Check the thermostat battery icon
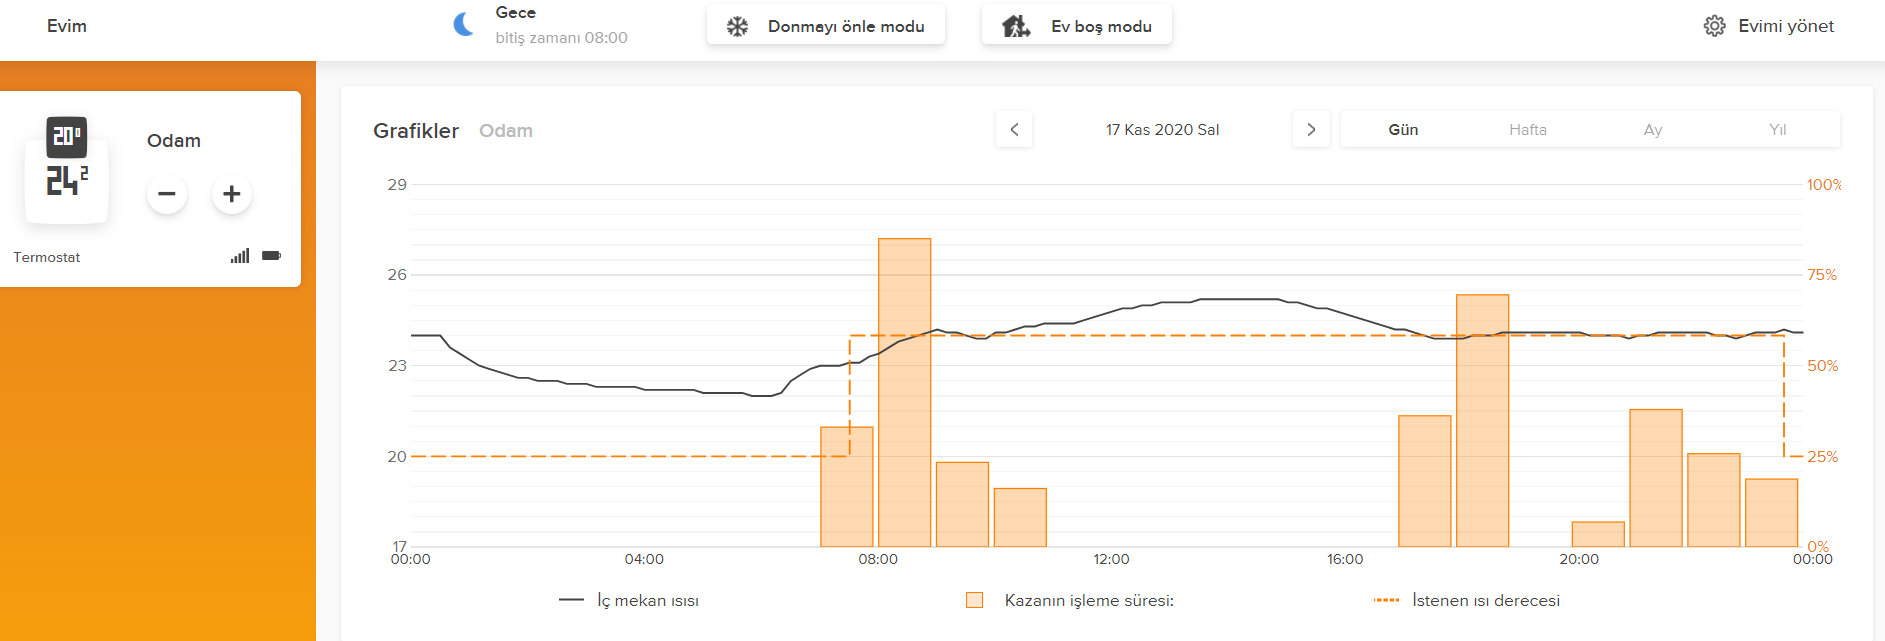 point(272,256)
